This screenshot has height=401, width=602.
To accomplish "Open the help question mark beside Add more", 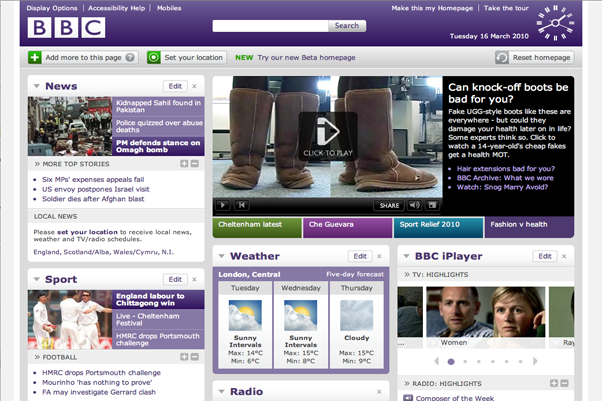I will pyautogui.click(x=130, y=58).
